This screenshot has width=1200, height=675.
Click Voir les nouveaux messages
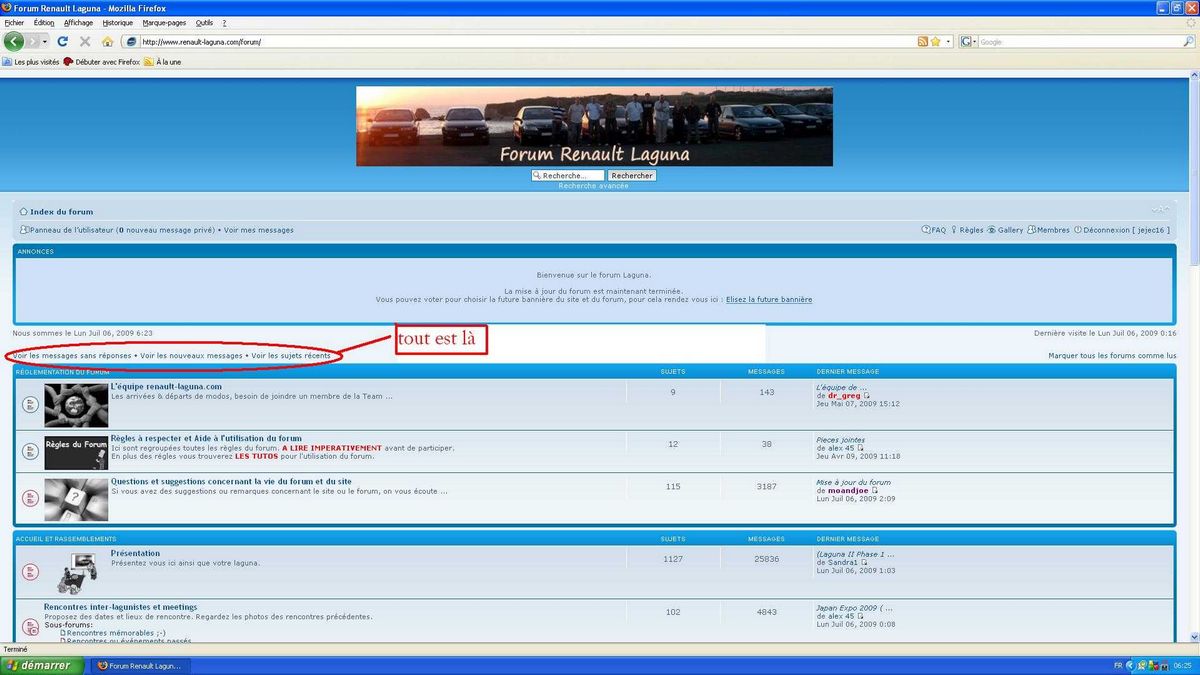coord(191,355)
